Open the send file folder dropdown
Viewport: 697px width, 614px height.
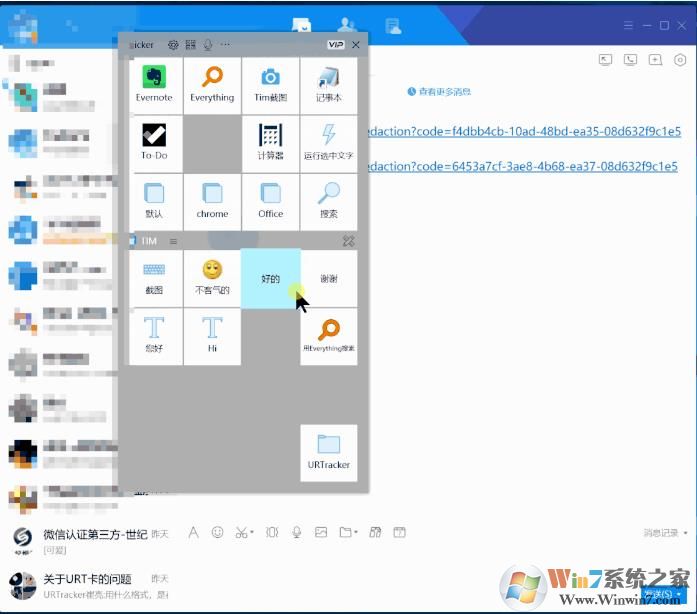coord(348,532)
